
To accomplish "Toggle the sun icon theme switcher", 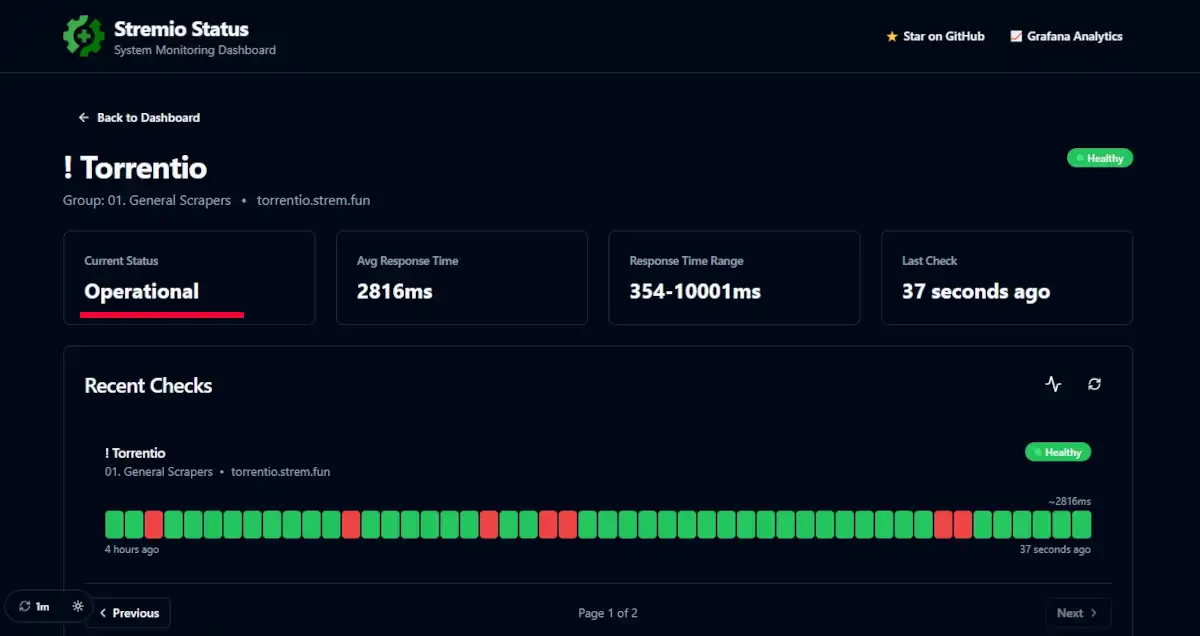I will click(78, 606).
